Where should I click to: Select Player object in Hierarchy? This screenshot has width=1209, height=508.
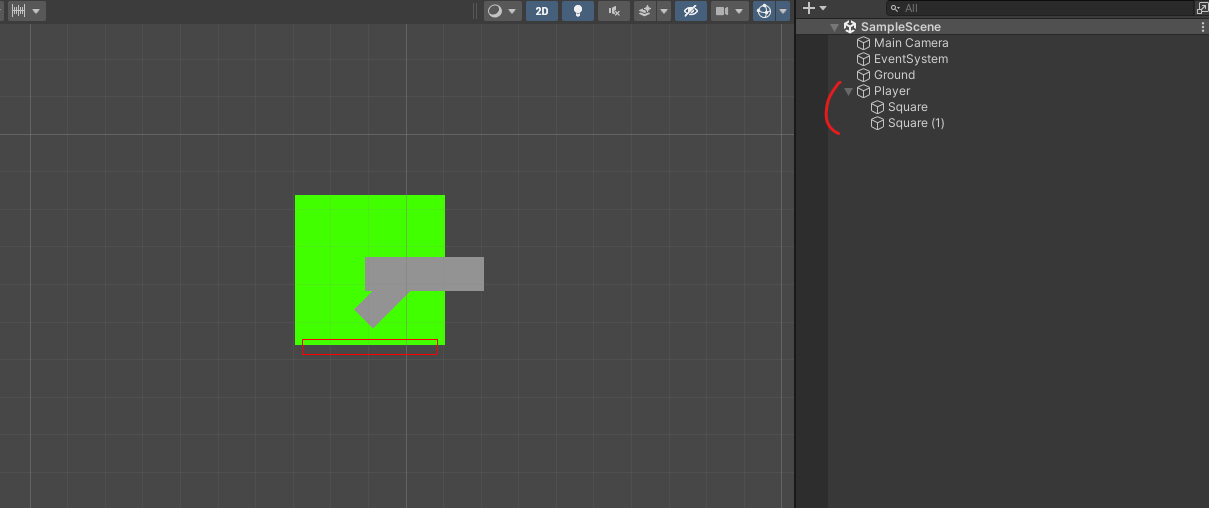[x=892, y=91]
